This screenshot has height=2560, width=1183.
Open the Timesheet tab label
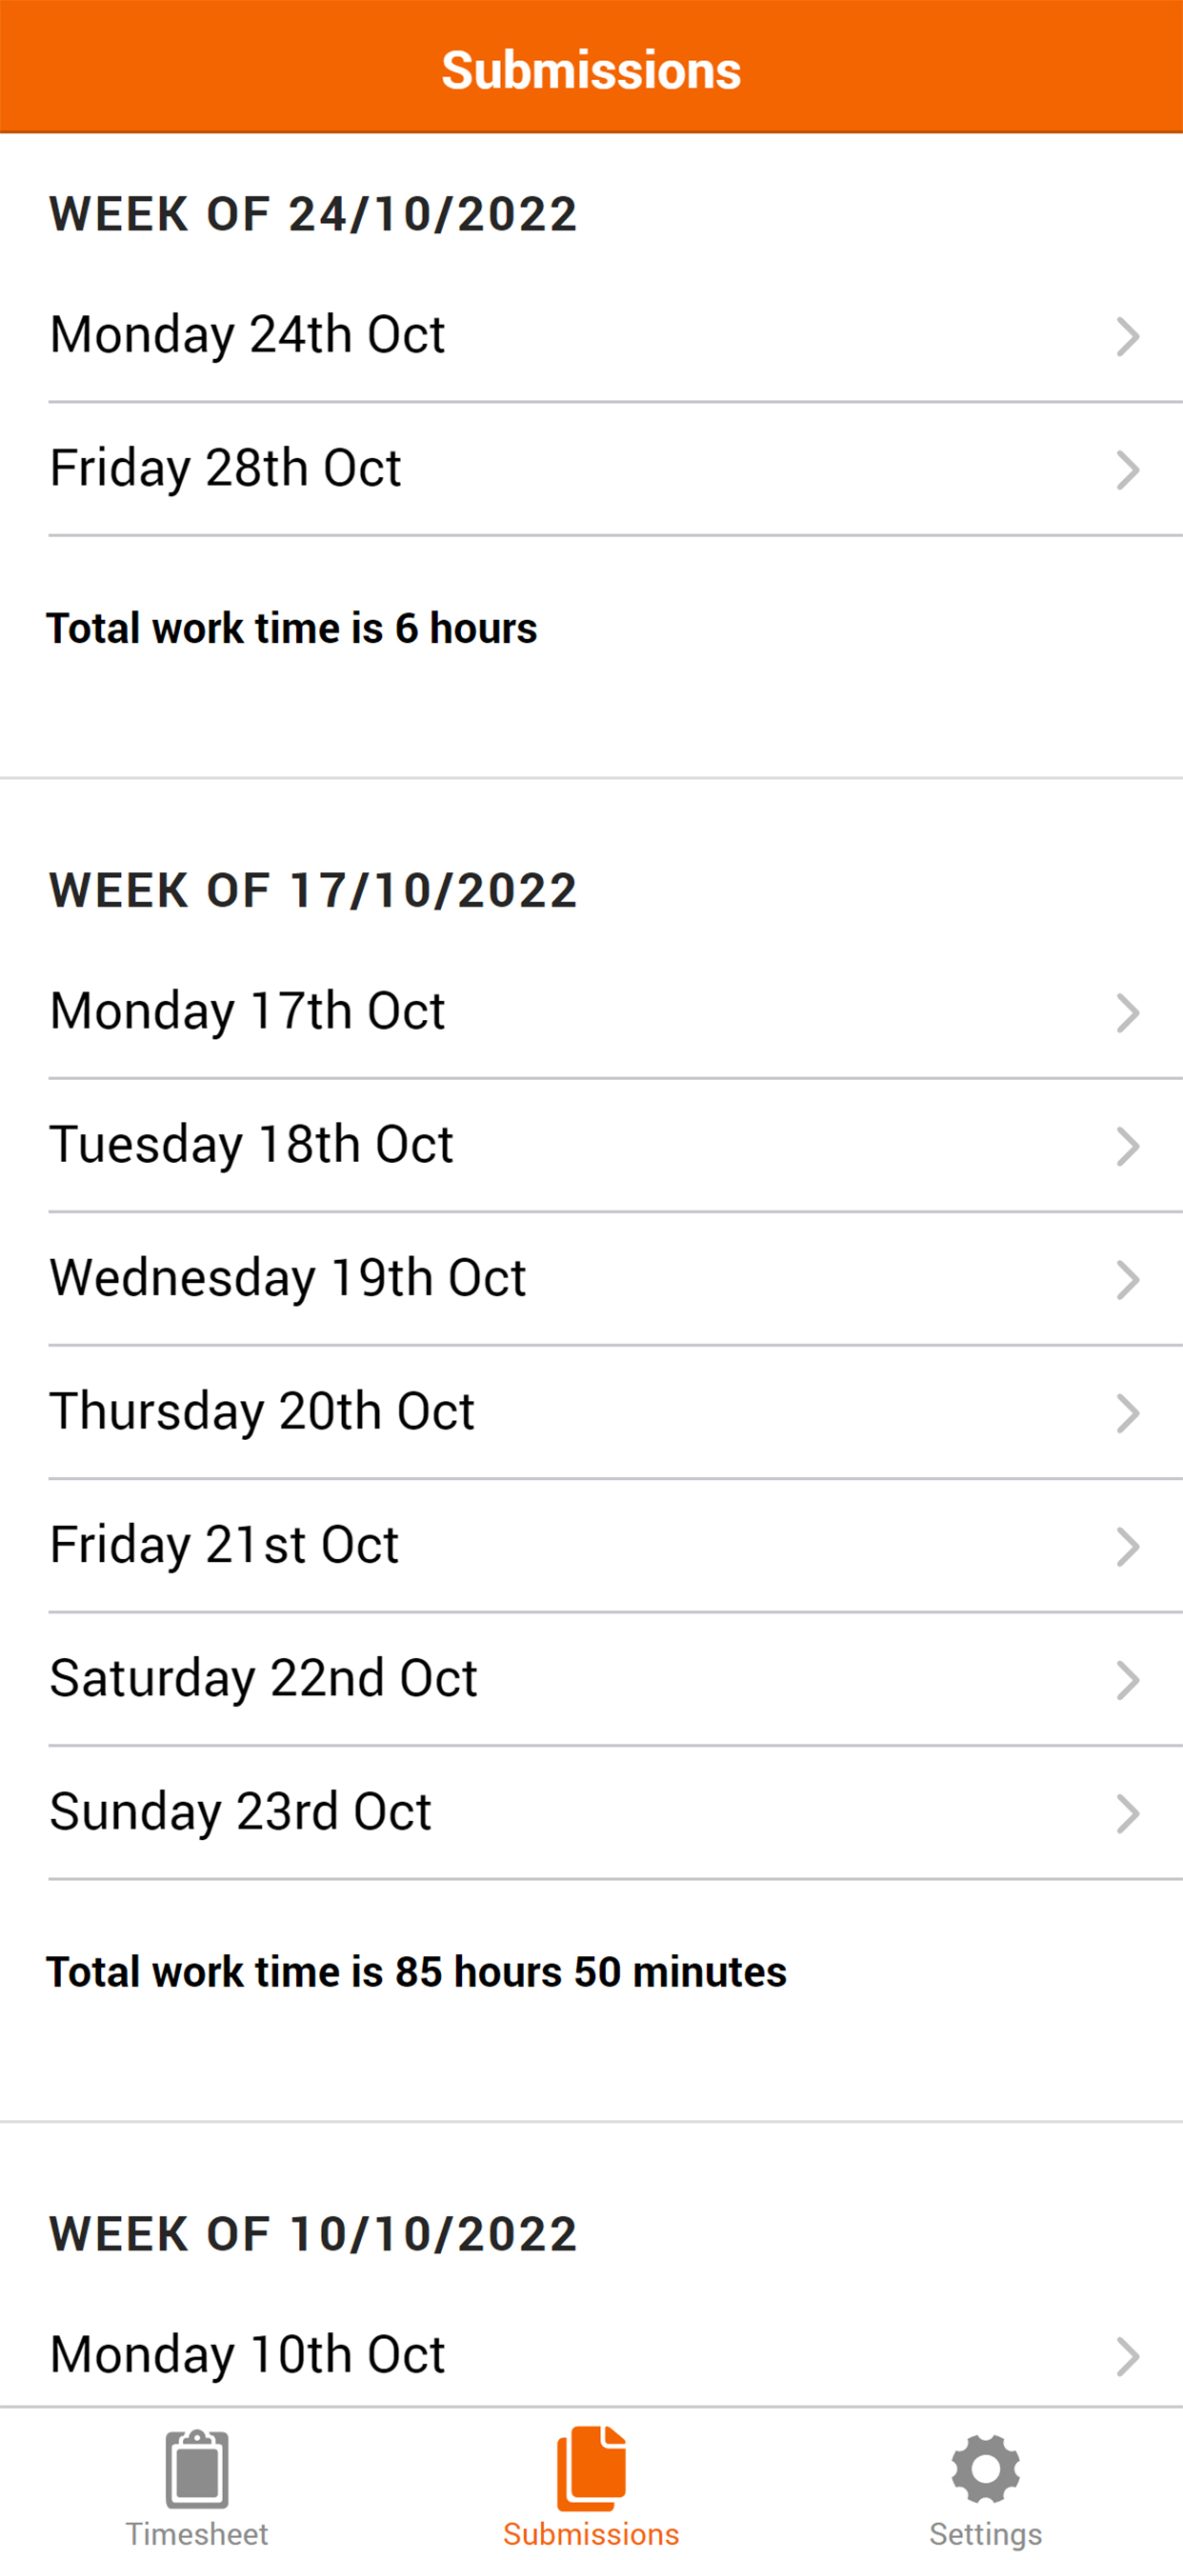point(197,2533)
